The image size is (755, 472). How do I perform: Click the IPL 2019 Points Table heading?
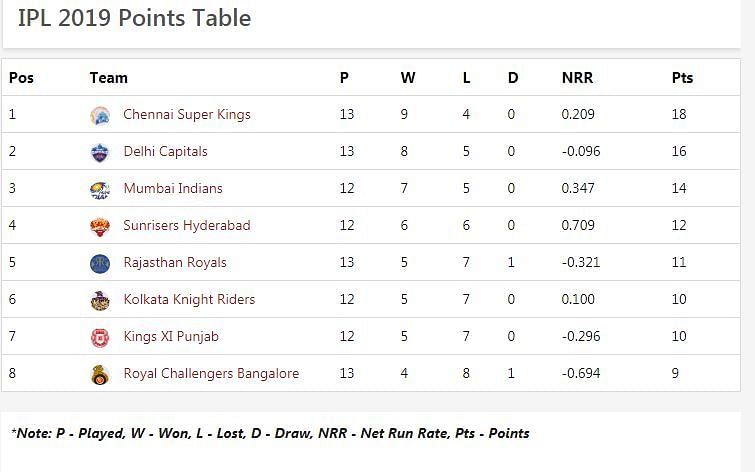click(134, 18)
